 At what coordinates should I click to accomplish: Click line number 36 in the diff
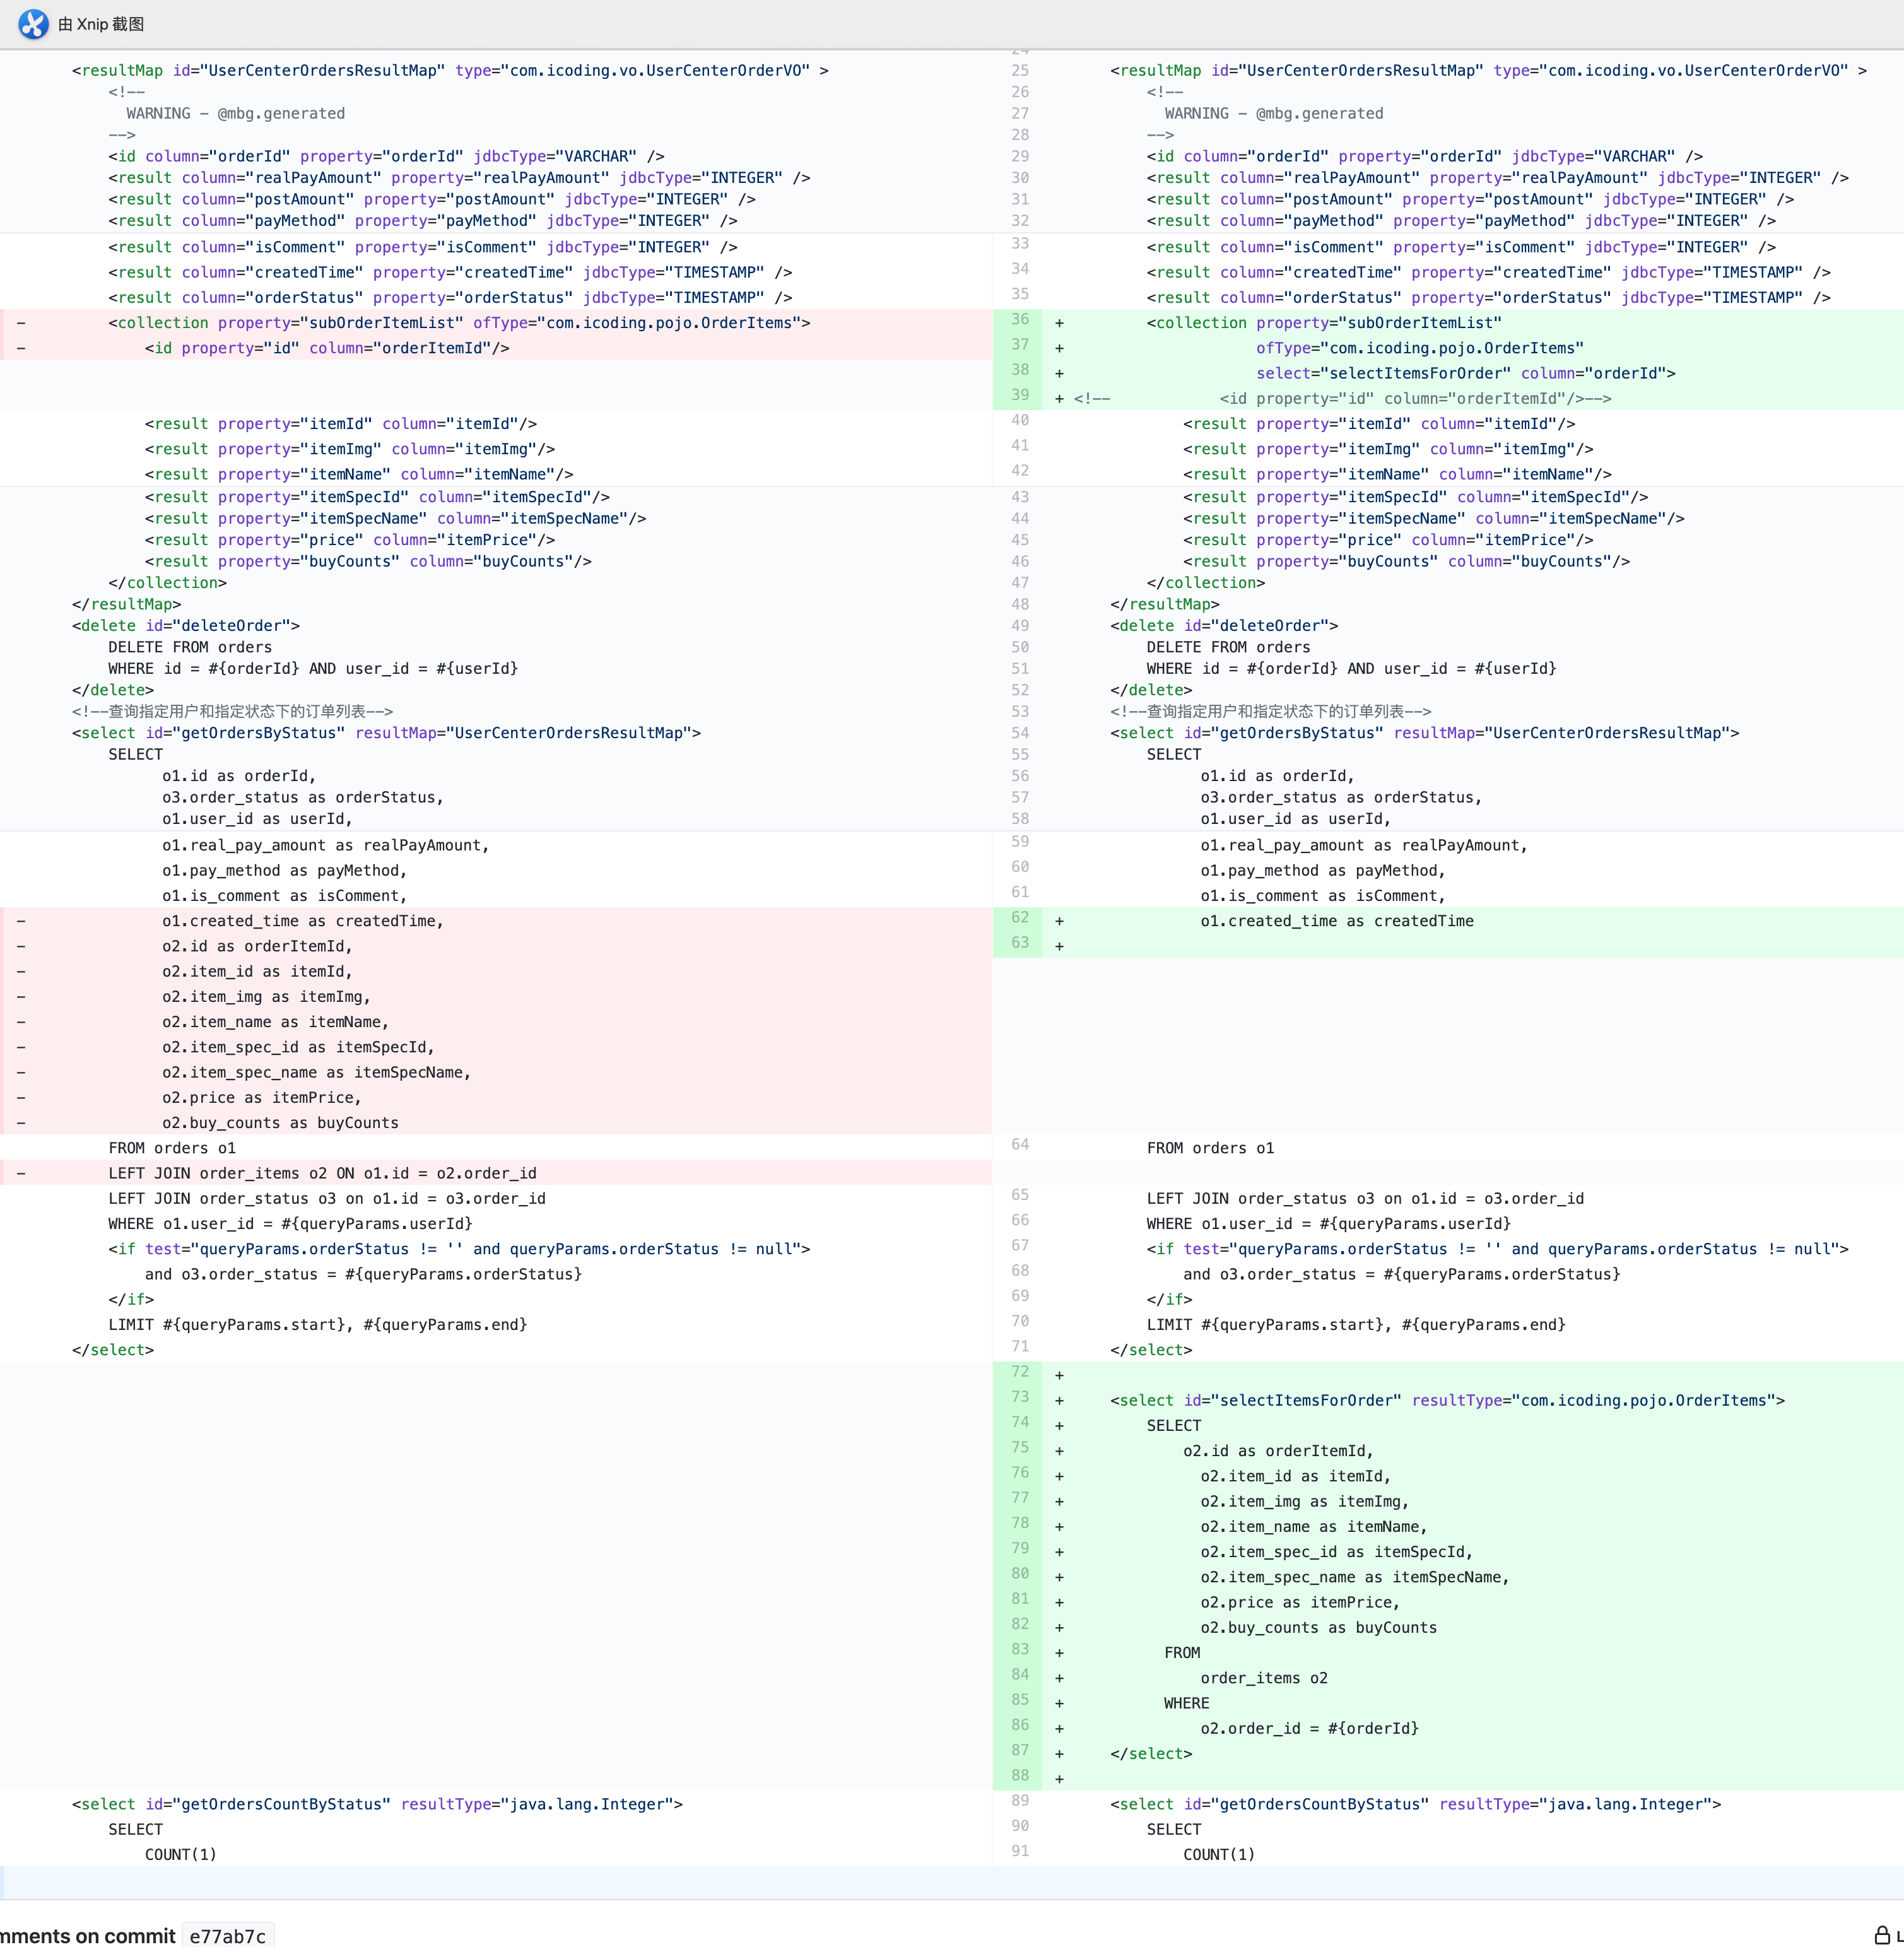tap(1019, 319)
